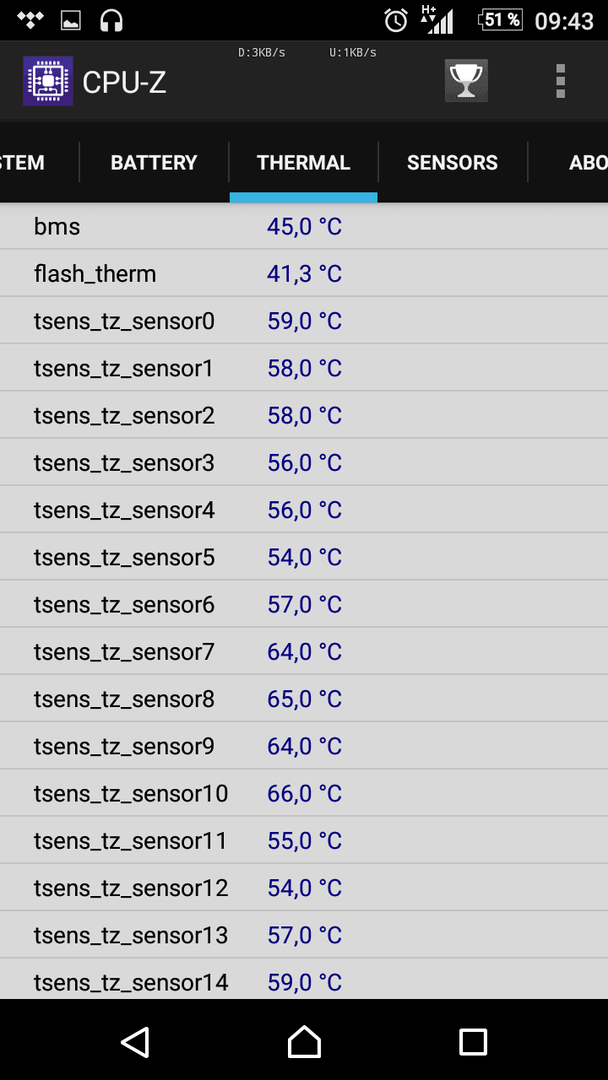Select the THERMAL tab
This screenshot has width=608, height=1080.
coord(304,163)
